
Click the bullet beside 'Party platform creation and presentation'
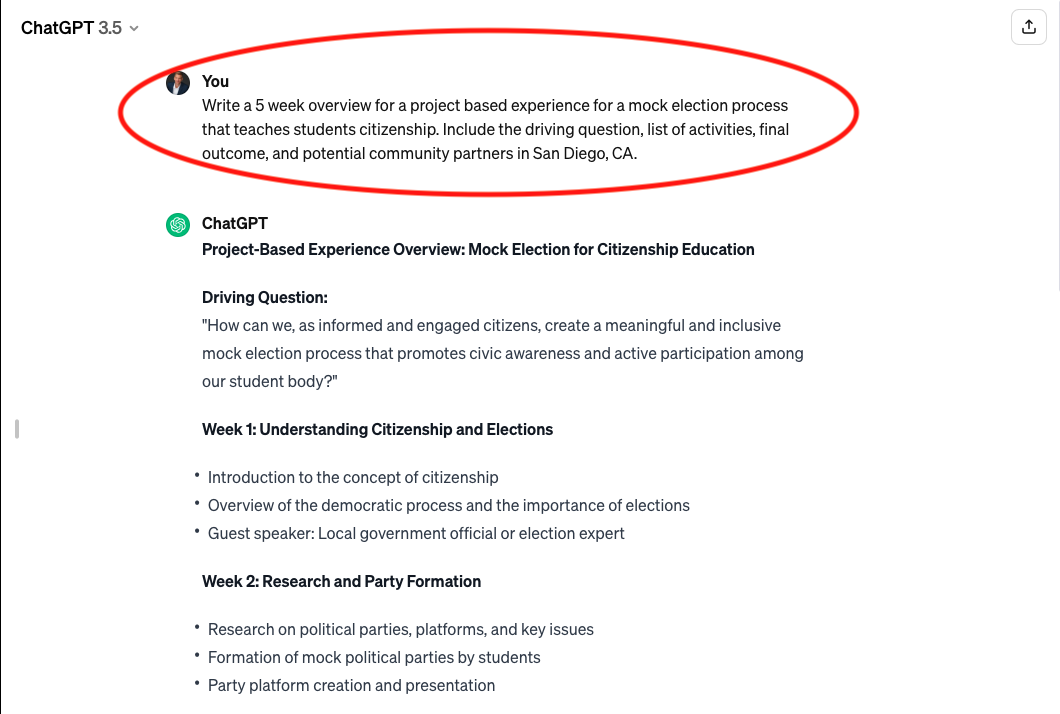click(x=197, y=683)
